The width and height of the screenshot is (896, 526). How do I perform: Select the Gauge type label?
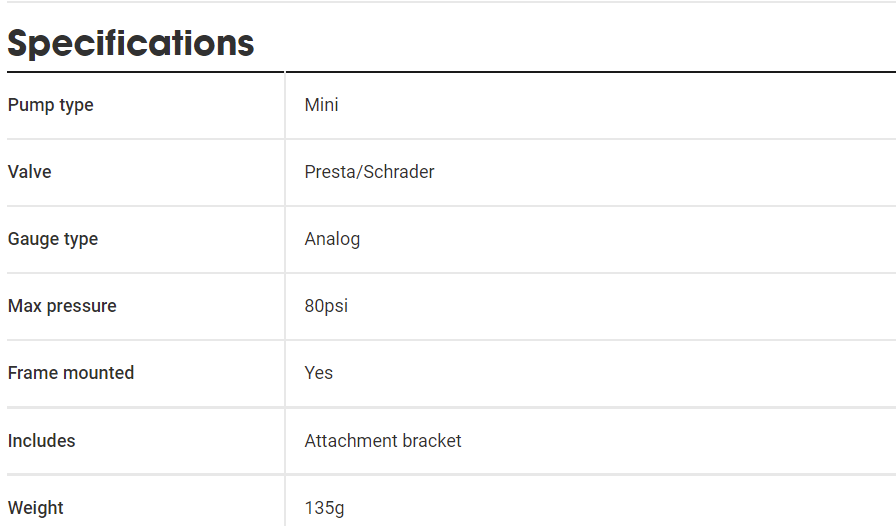tap(53, 239)
